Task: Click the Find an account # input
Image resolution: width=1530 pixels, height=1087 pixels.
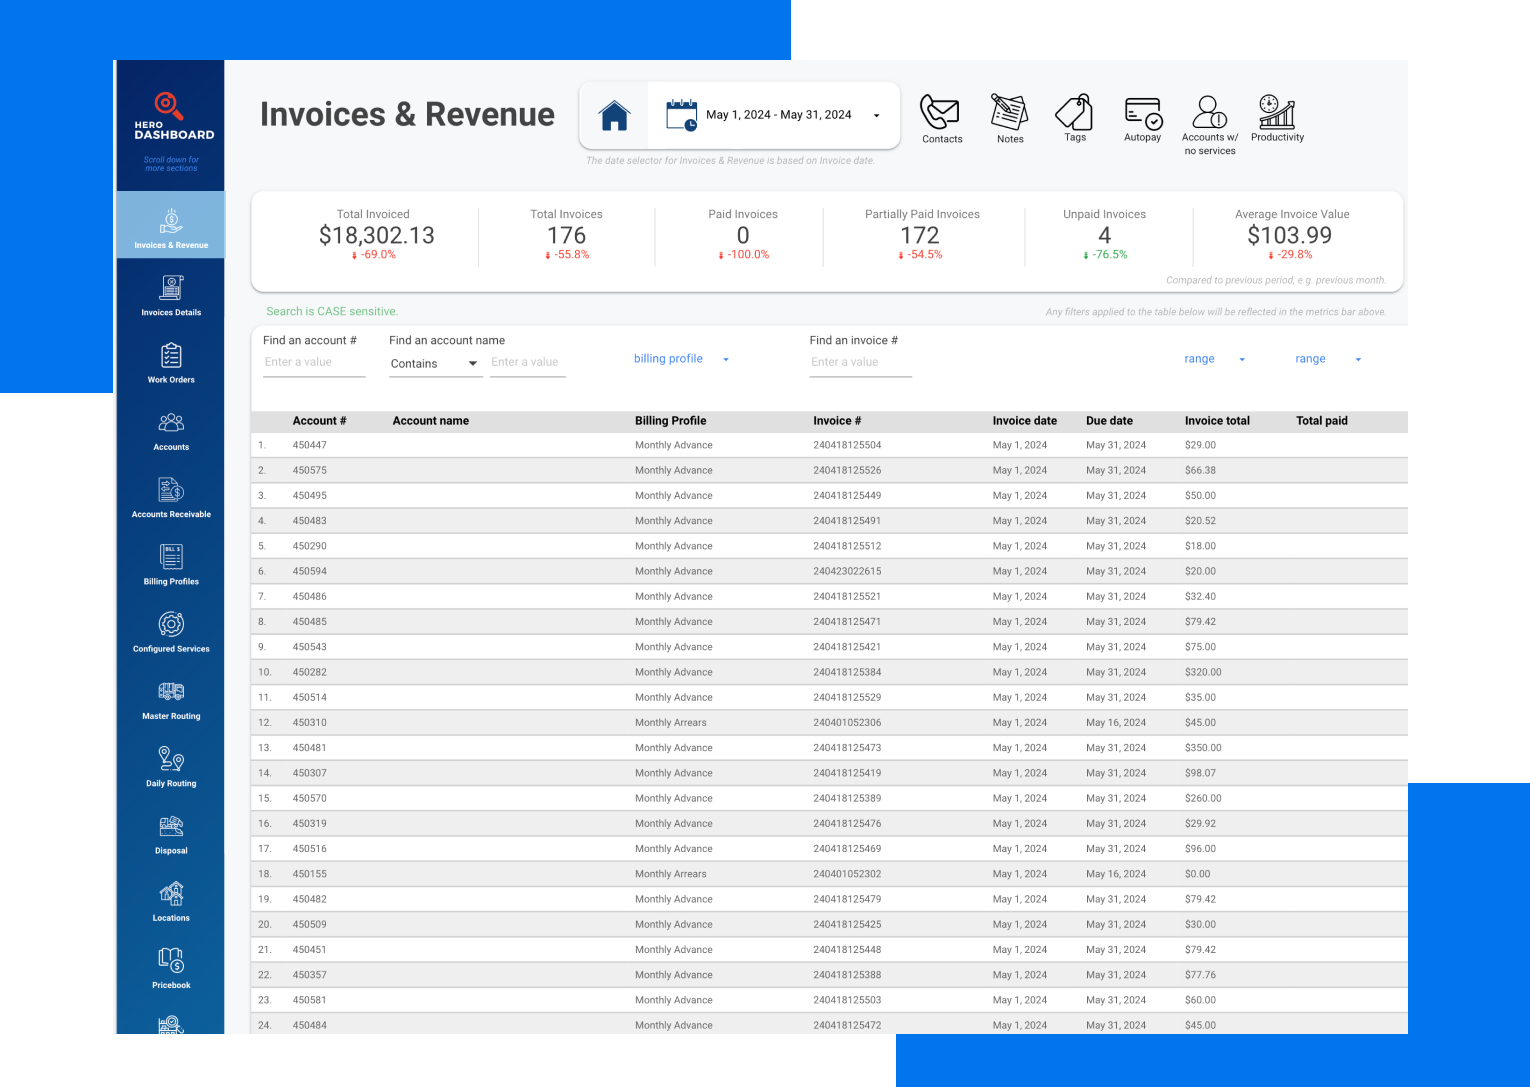Action: [314, 363]
